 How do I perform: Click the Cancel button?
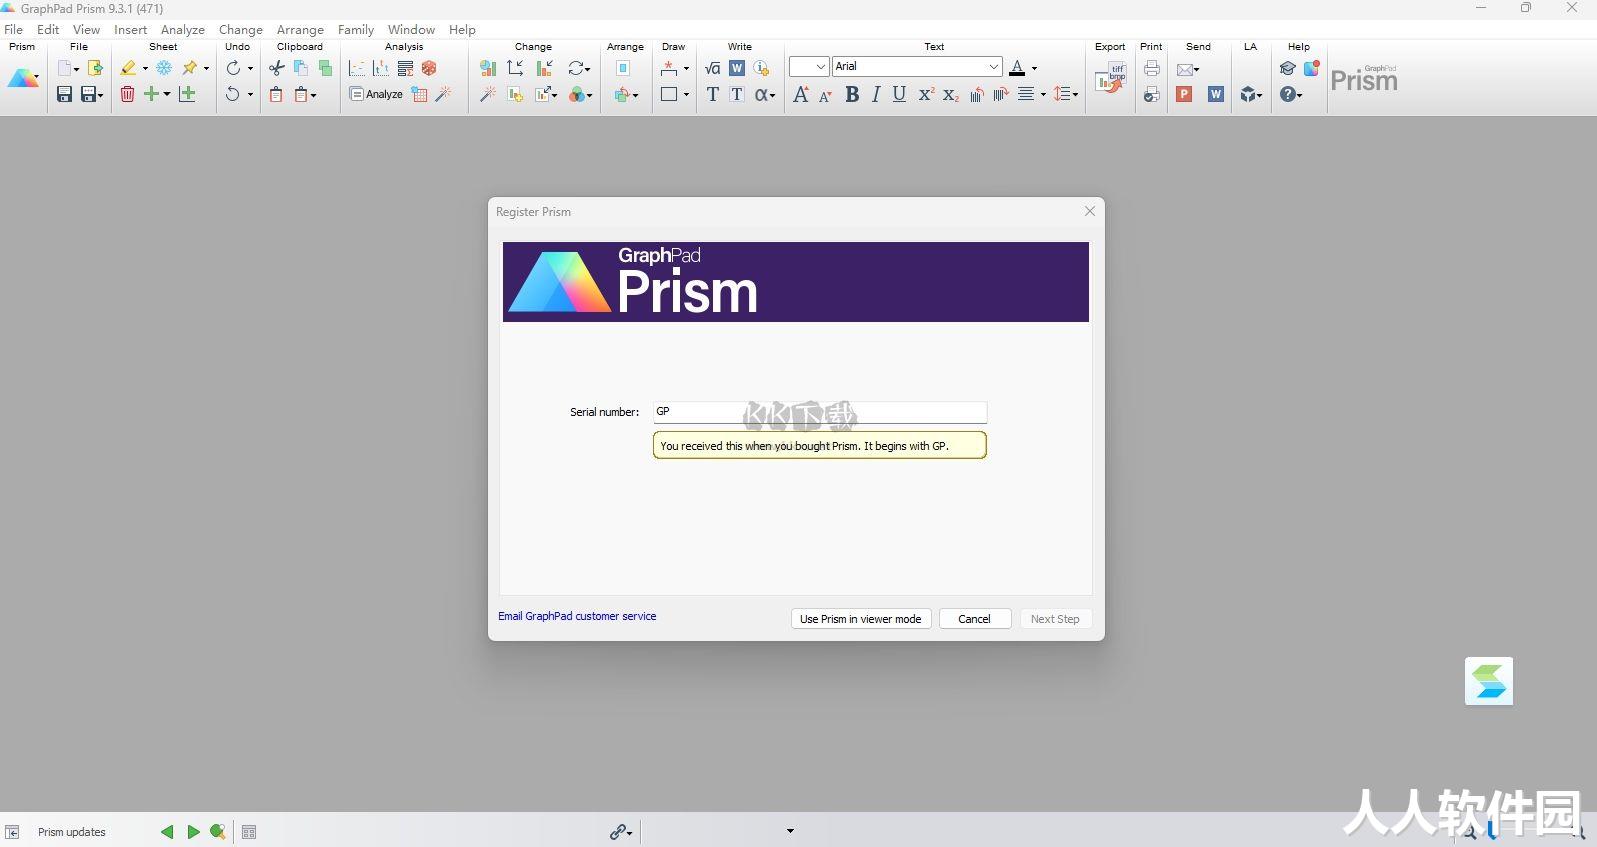[975, 619]
